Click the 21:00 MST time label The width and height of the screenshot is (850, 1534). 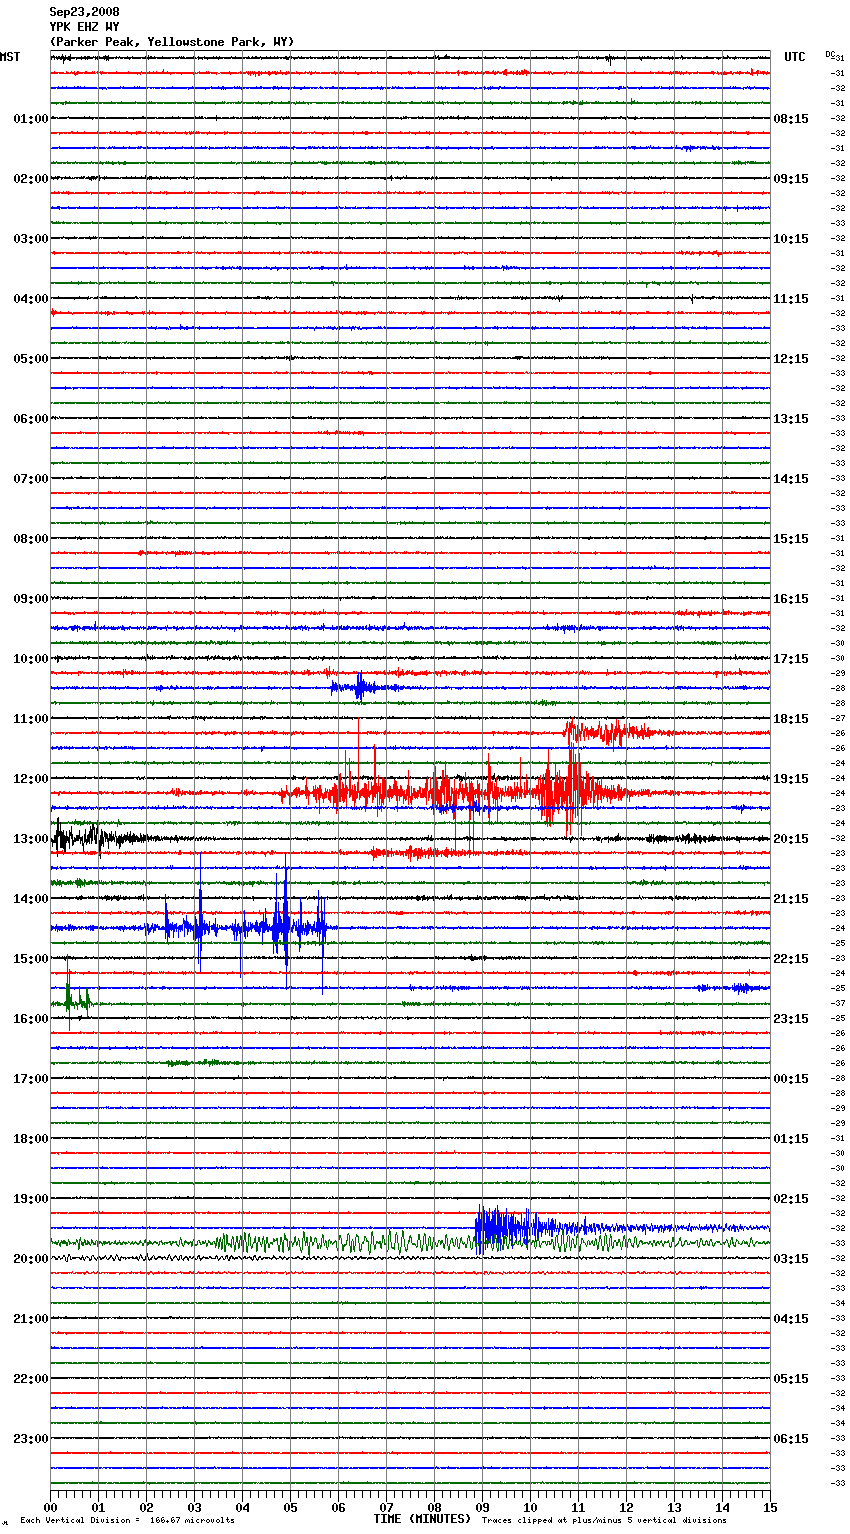[x=31, y=1319]
